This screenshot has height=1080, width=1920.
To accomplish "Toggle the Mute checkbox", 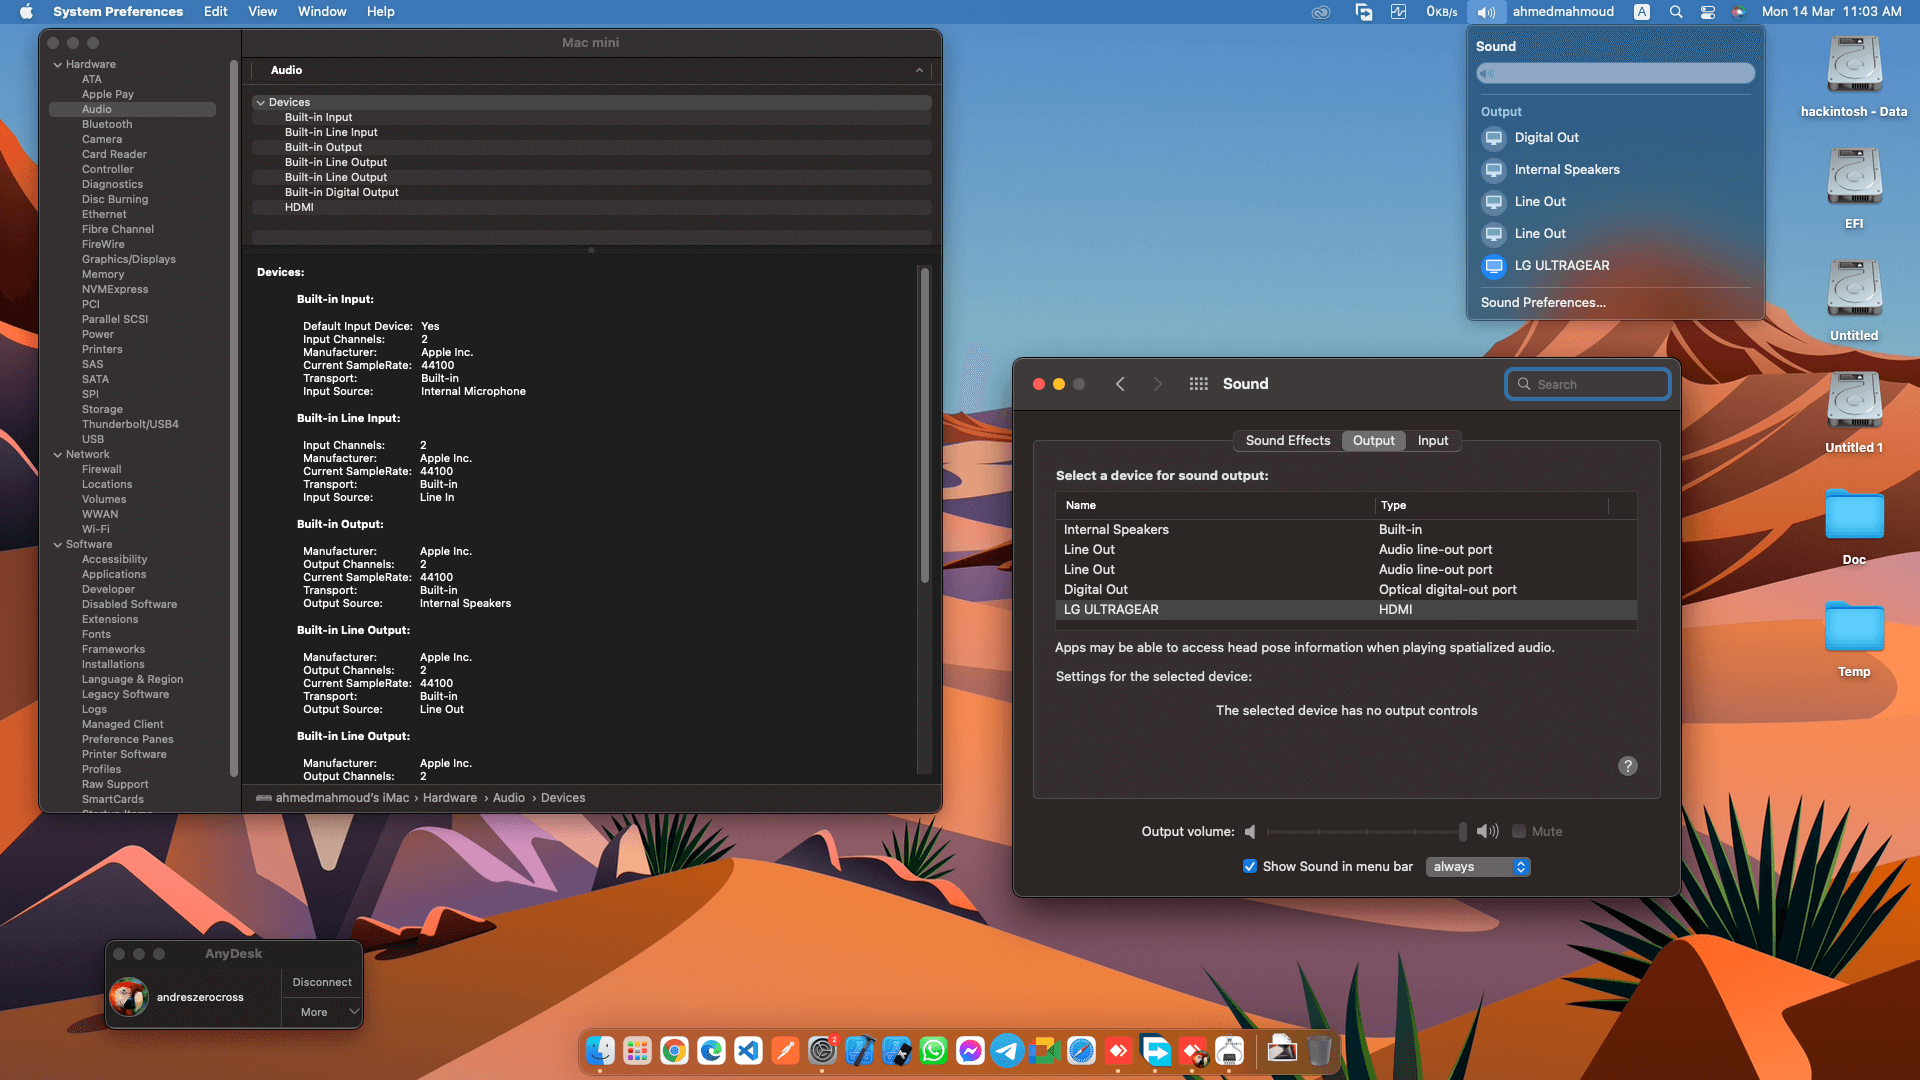I will click(x=1519, y=831).
